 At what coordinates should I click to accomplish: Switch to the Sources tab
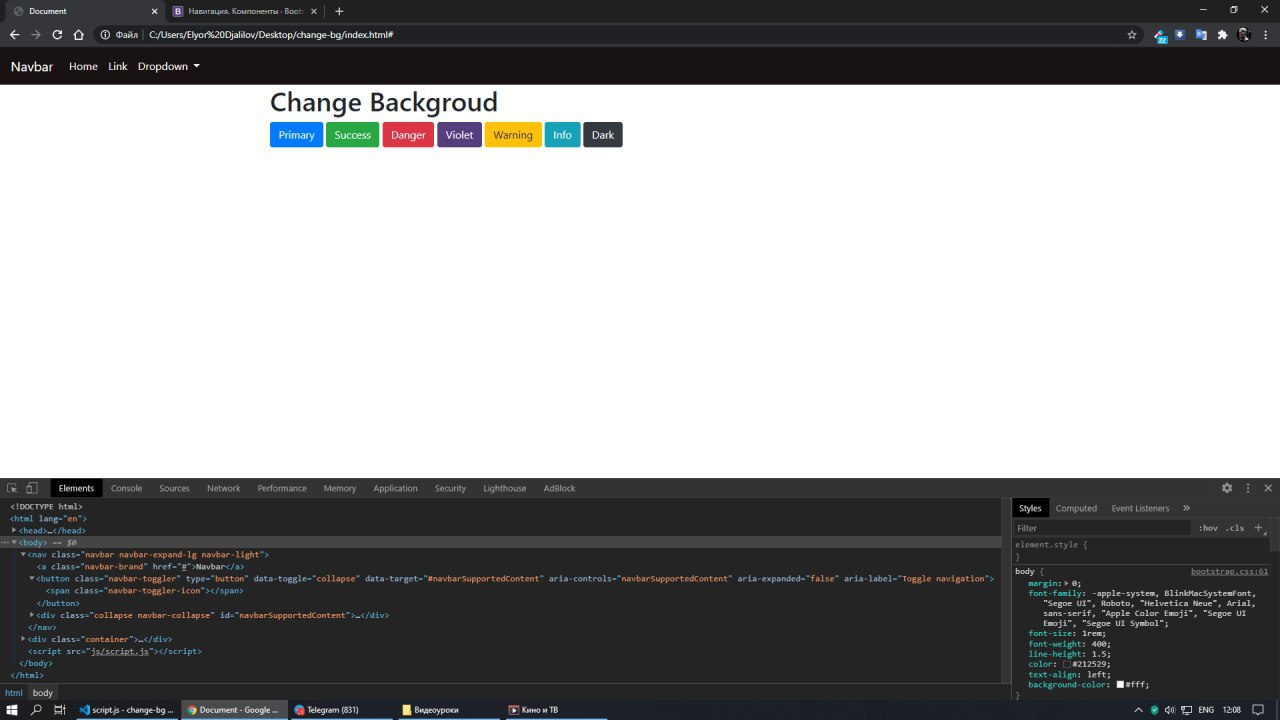click(174, 488)
